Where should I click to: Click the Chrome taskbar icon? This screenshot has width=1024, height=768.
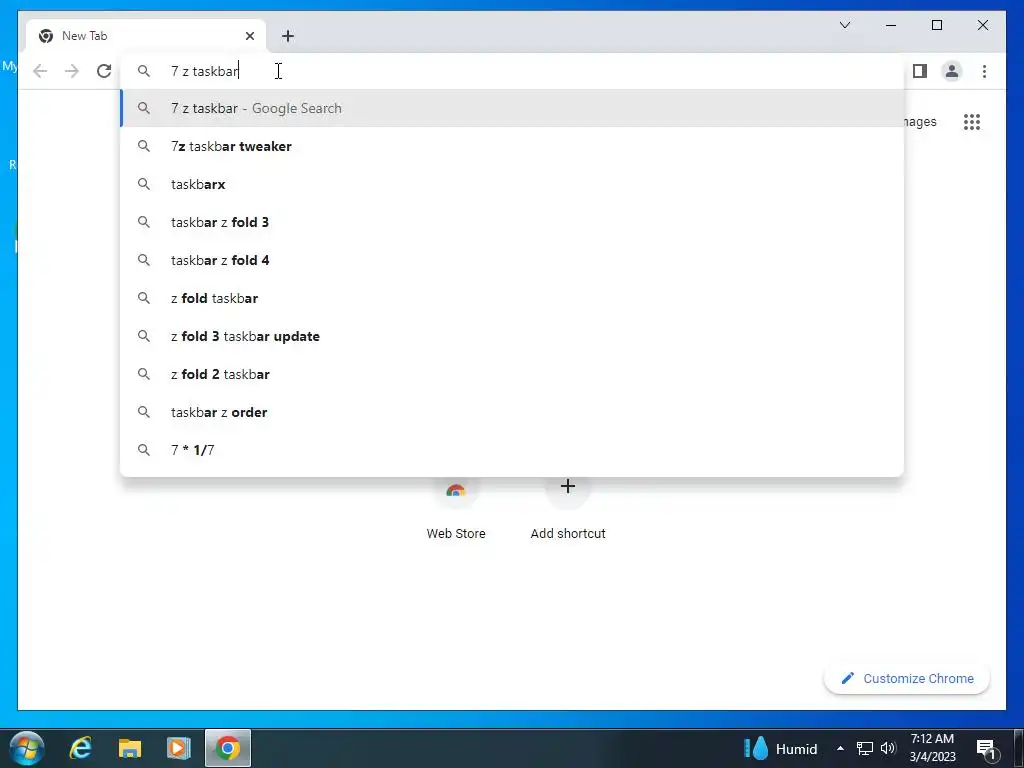228,748
